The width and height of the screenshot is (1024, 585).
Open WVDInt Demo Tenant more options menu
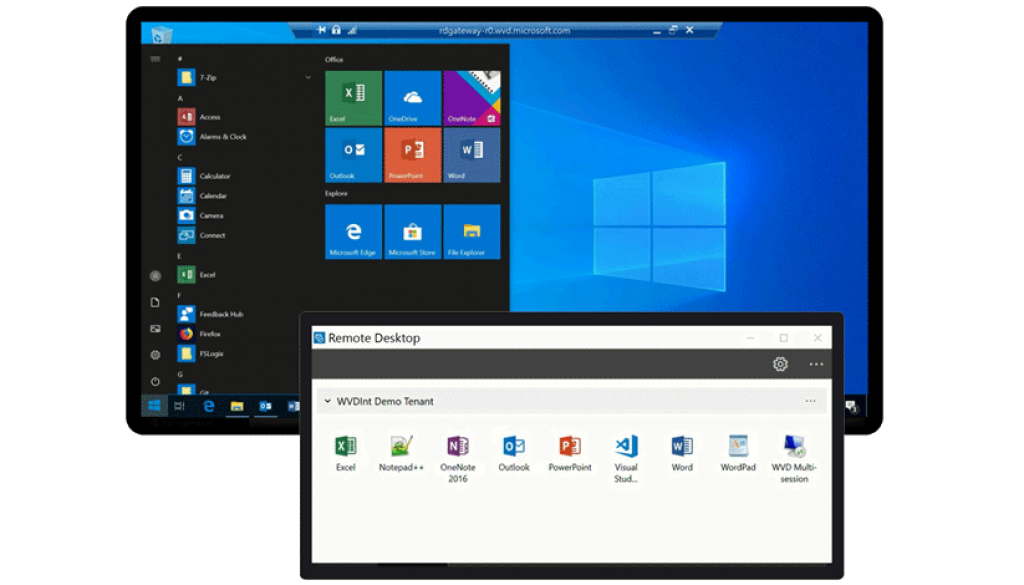[x=810, y=401]
